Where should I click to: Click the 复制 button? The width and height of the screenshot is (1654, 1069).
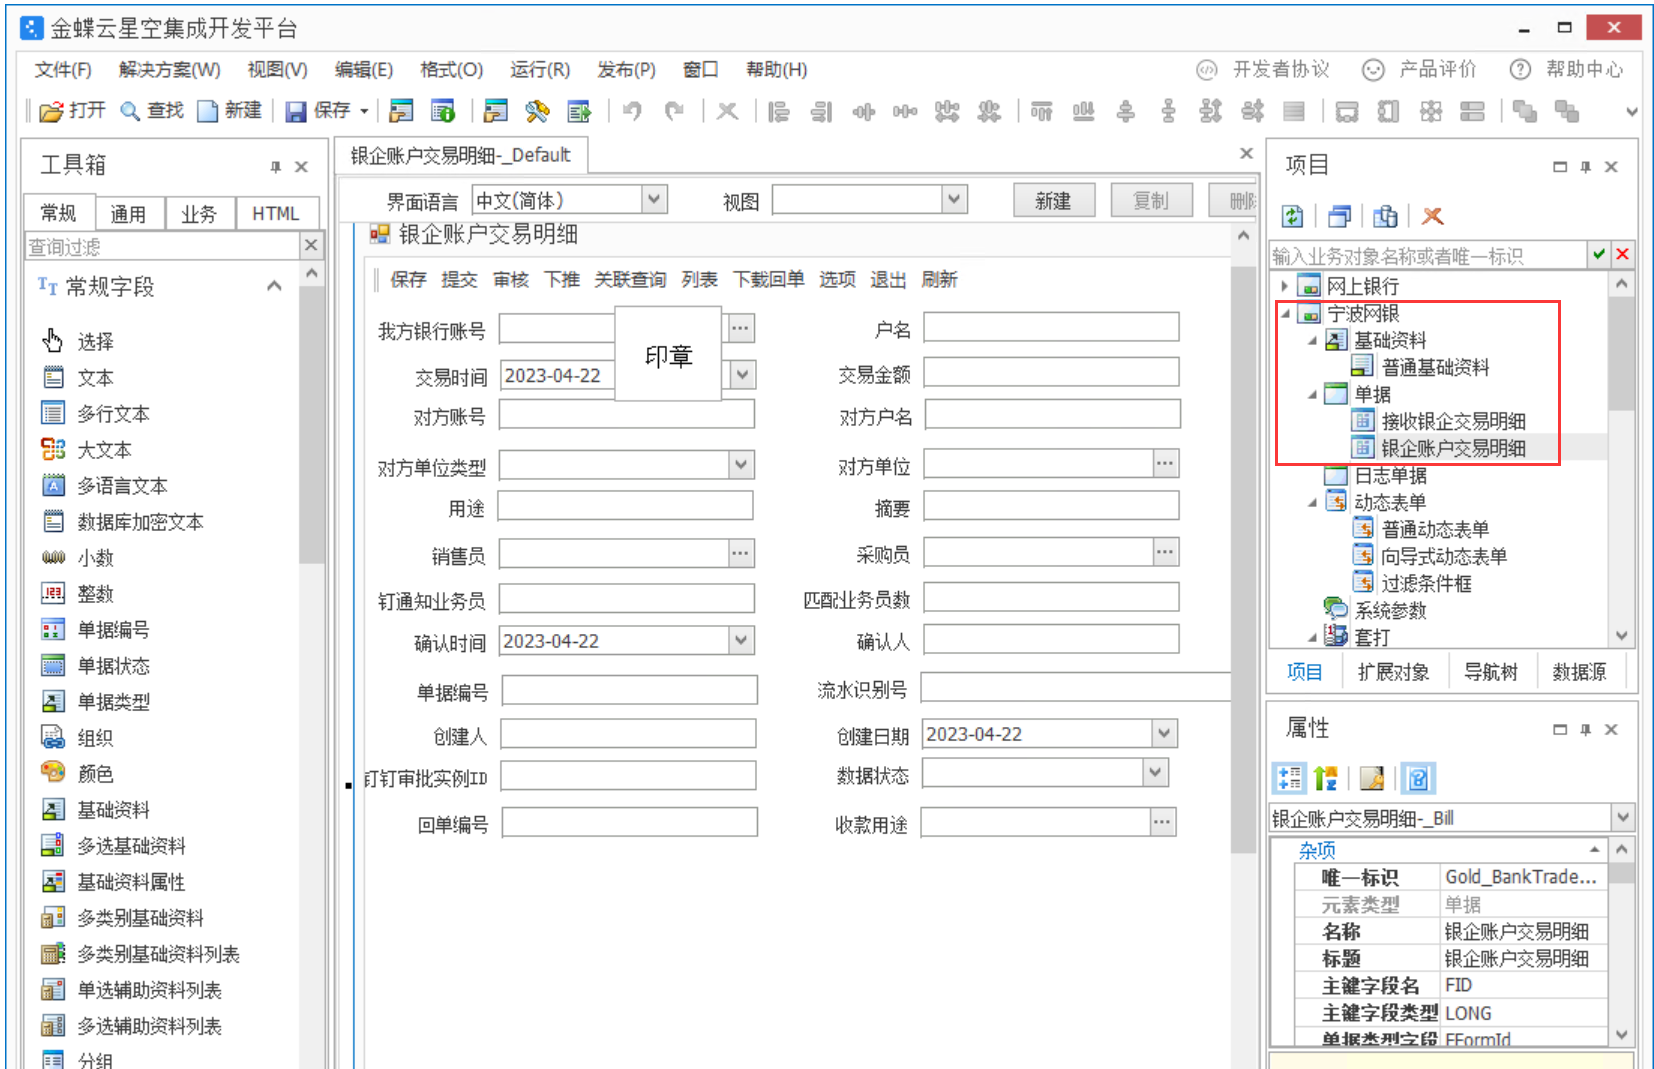[x=1151, y=201]
